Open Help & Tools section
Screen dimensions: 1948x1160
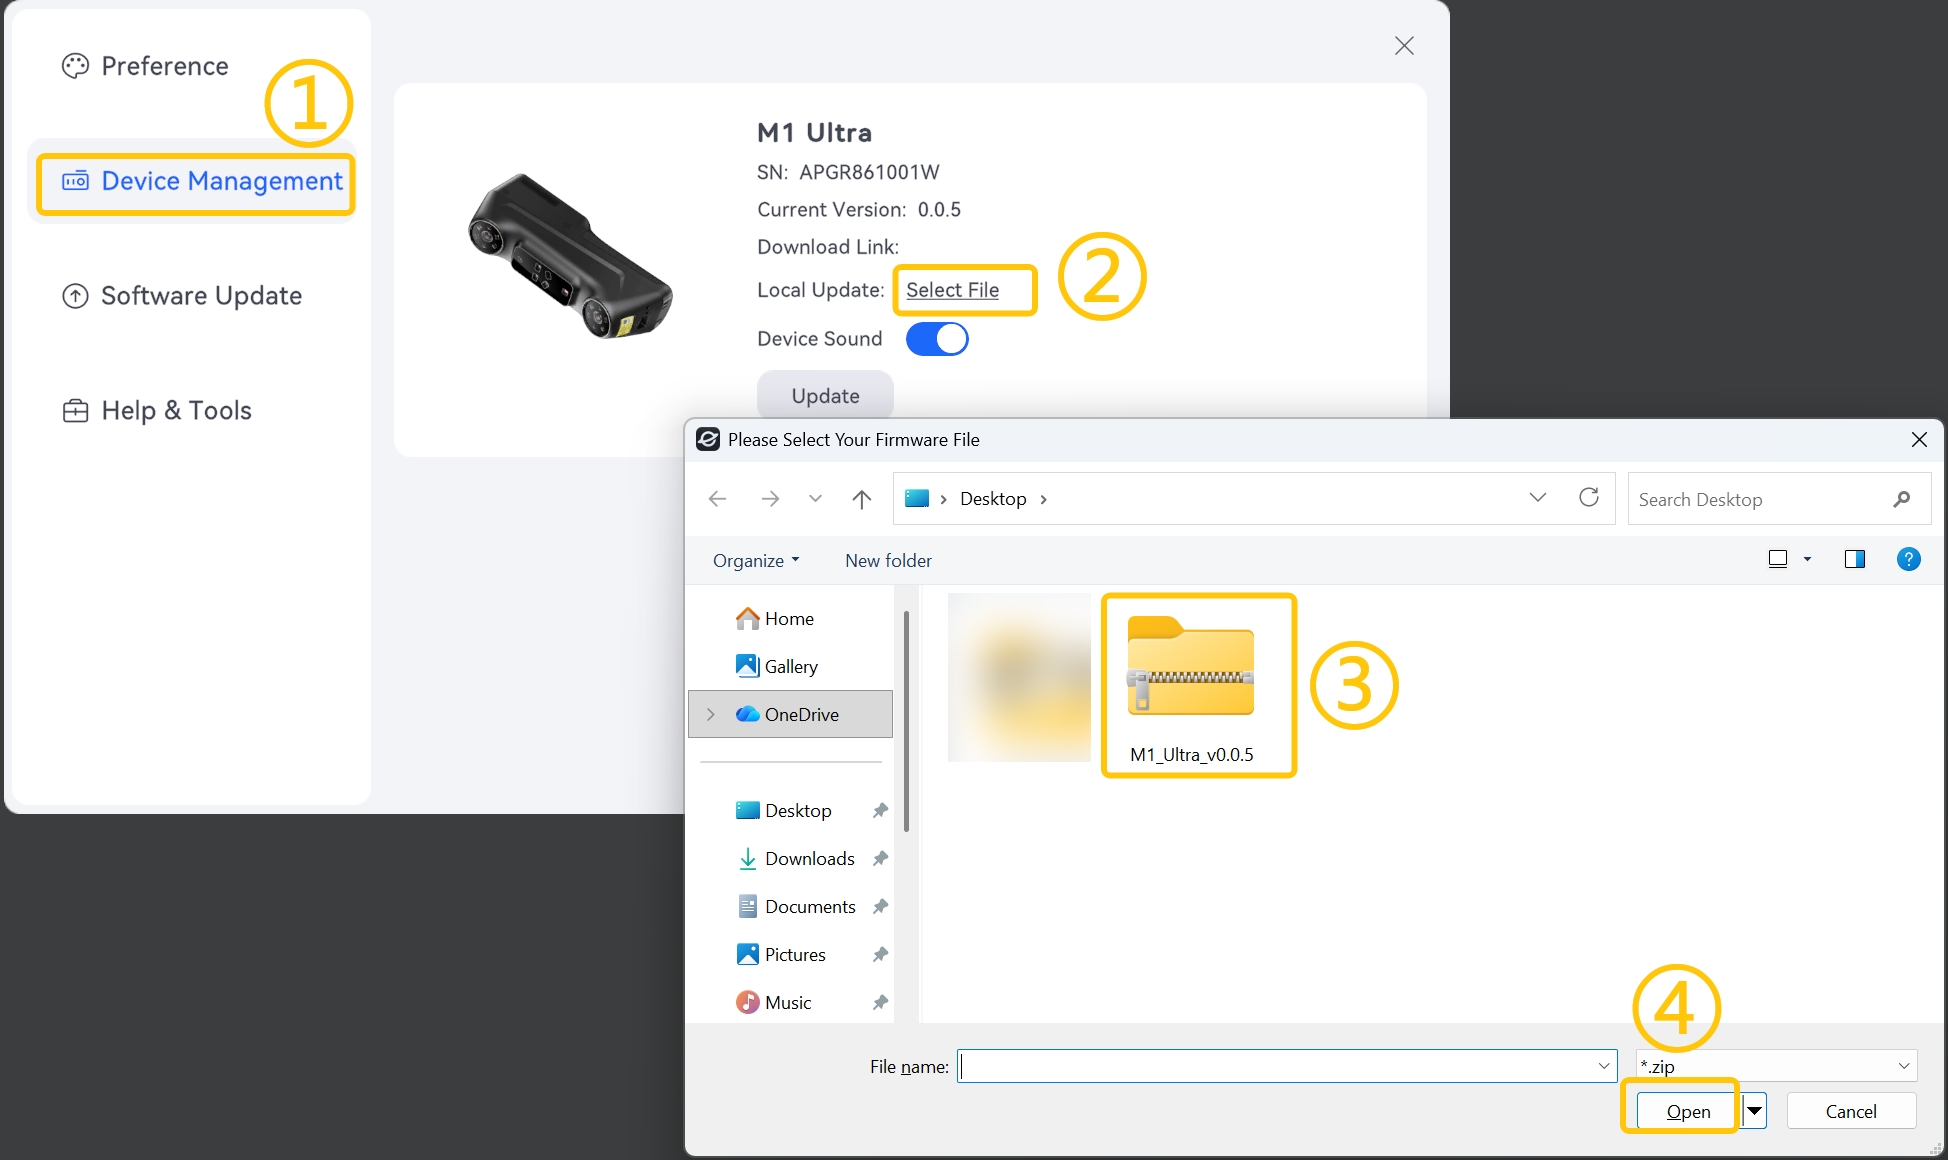(x=157, y=411)
